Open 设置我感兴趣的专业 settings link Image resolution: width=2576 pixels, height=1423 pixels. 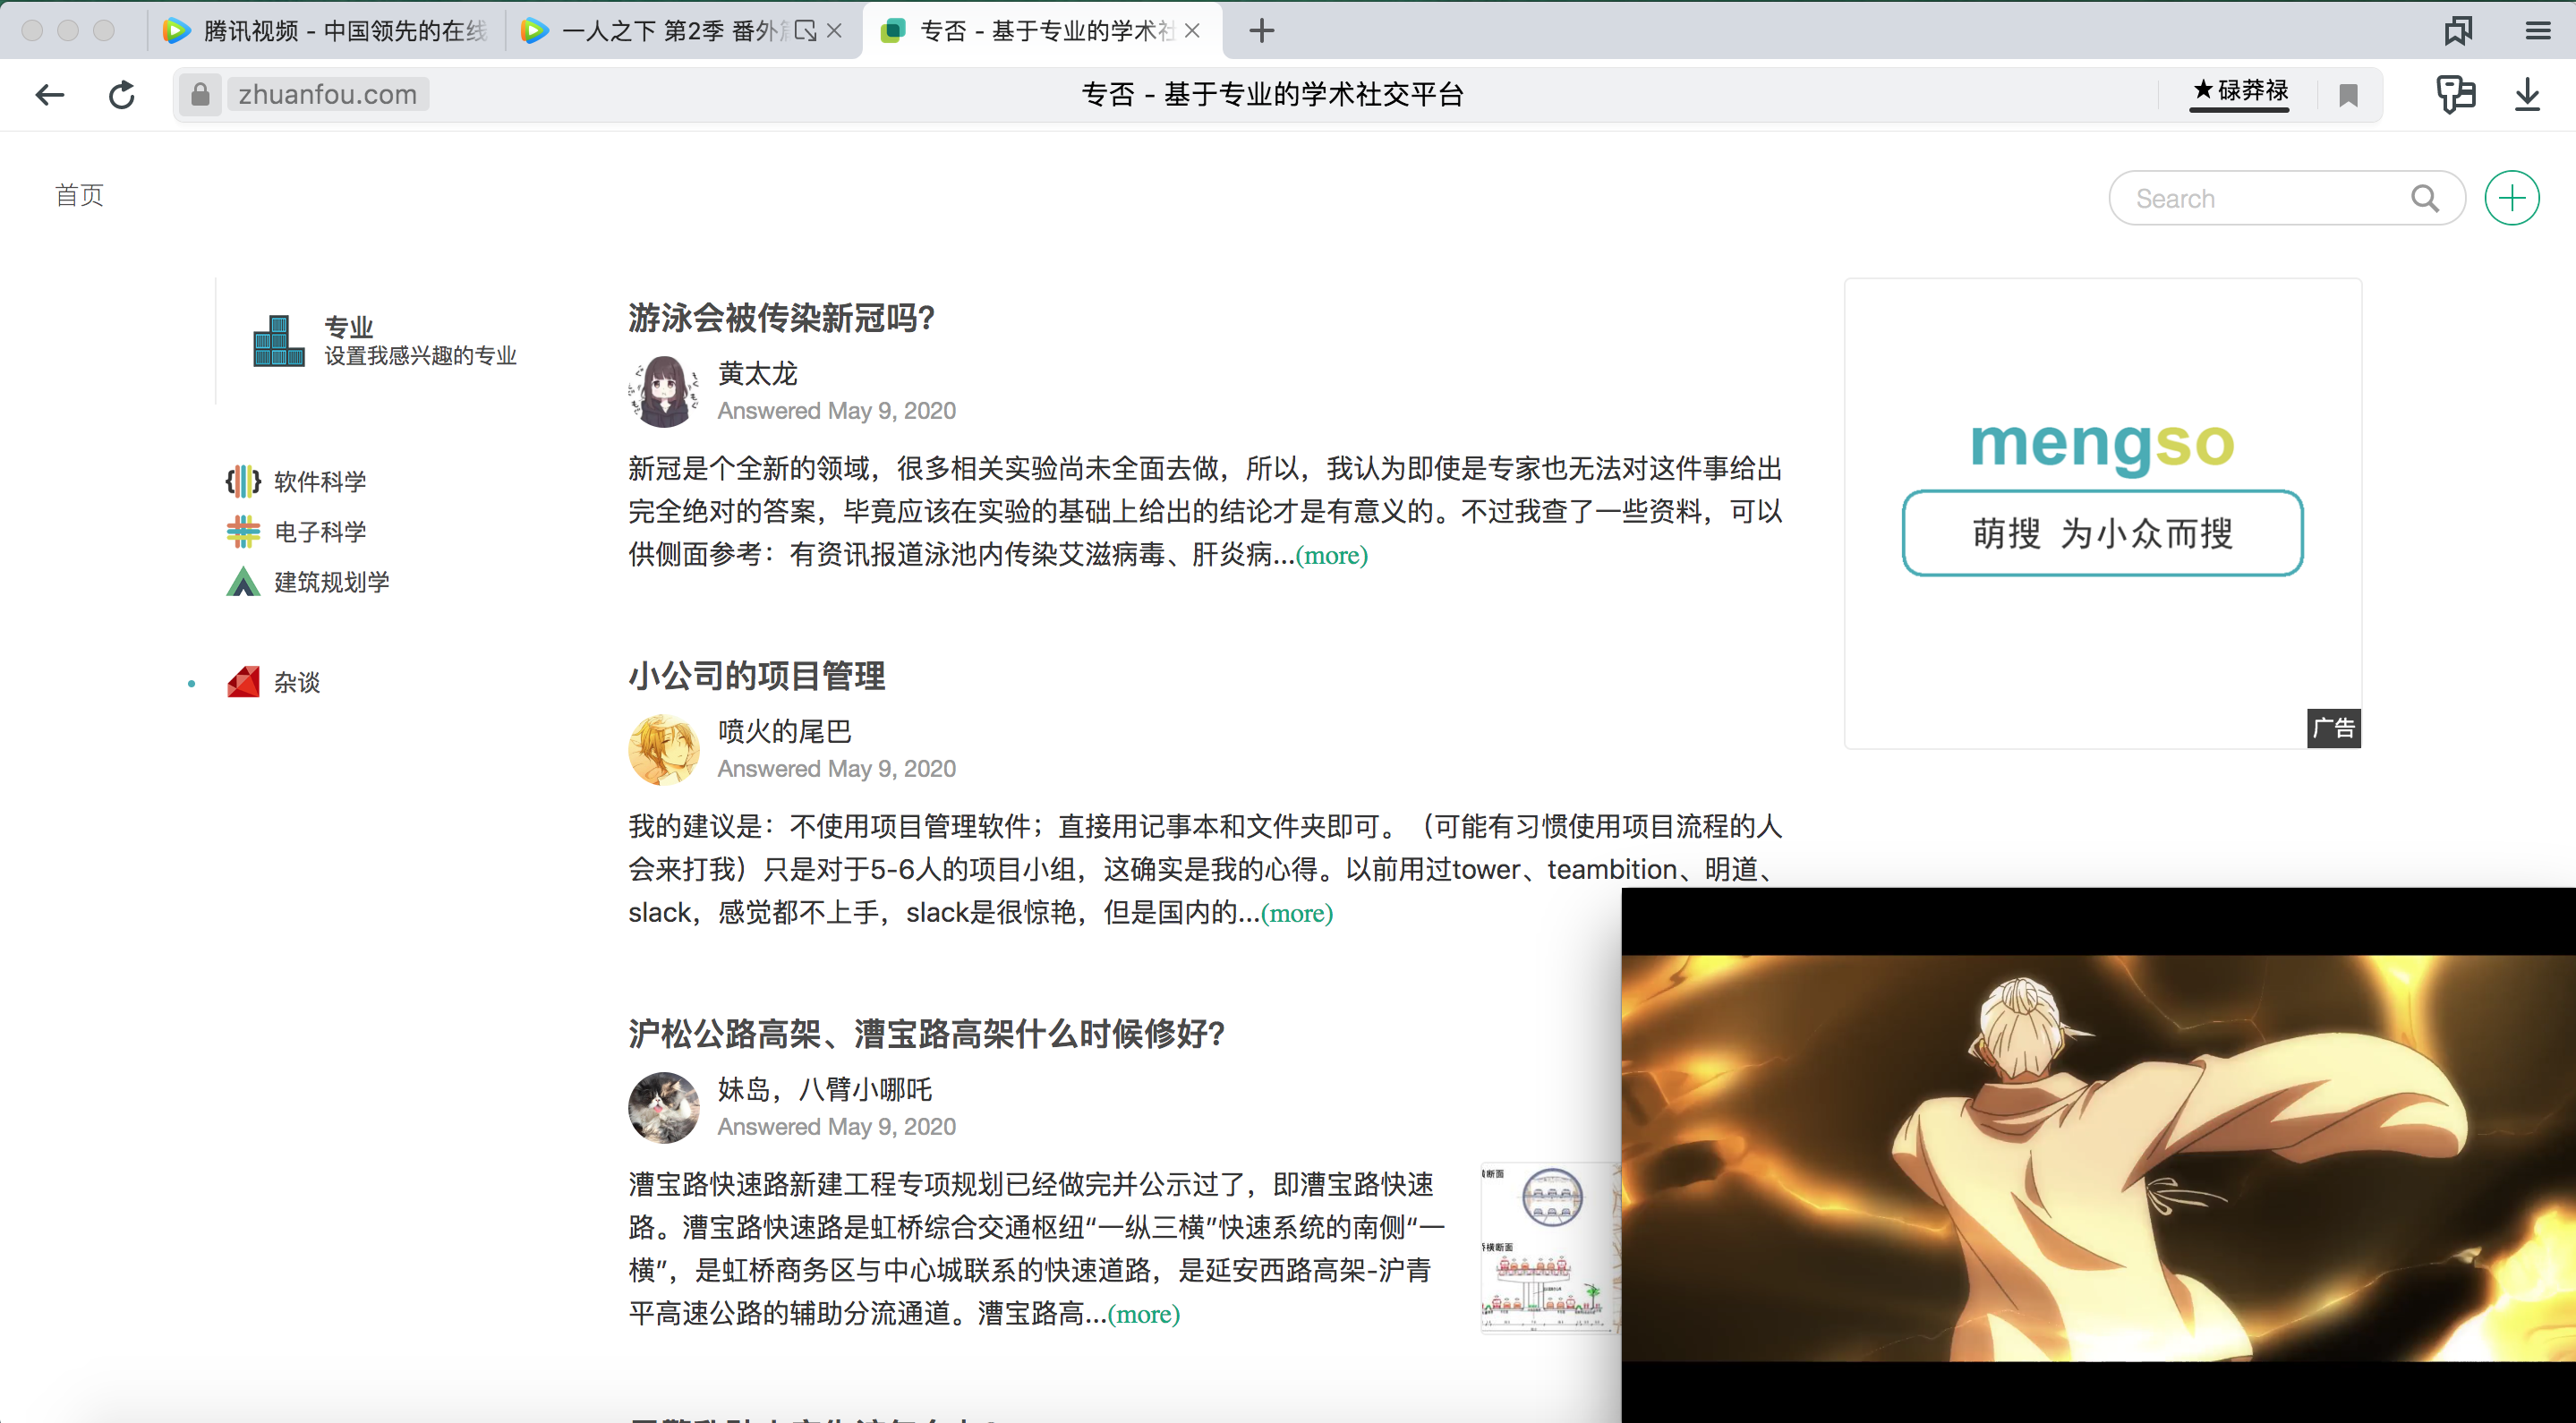coord(420,356)
